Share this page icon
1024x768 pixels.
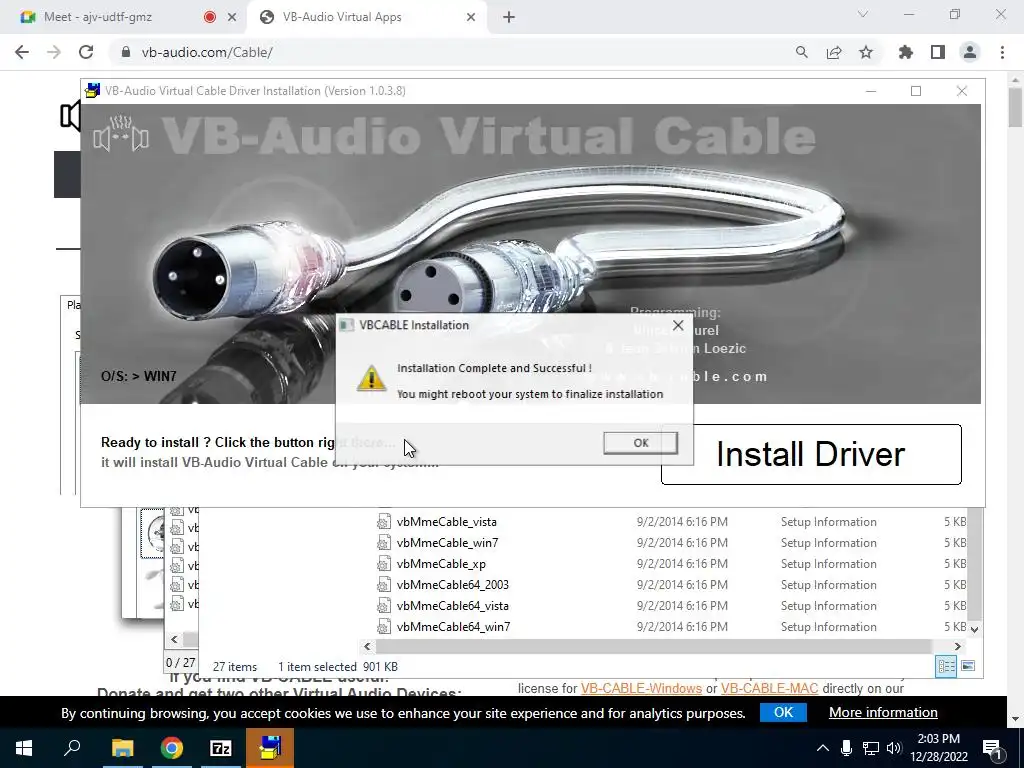click(x=833, y=52)
